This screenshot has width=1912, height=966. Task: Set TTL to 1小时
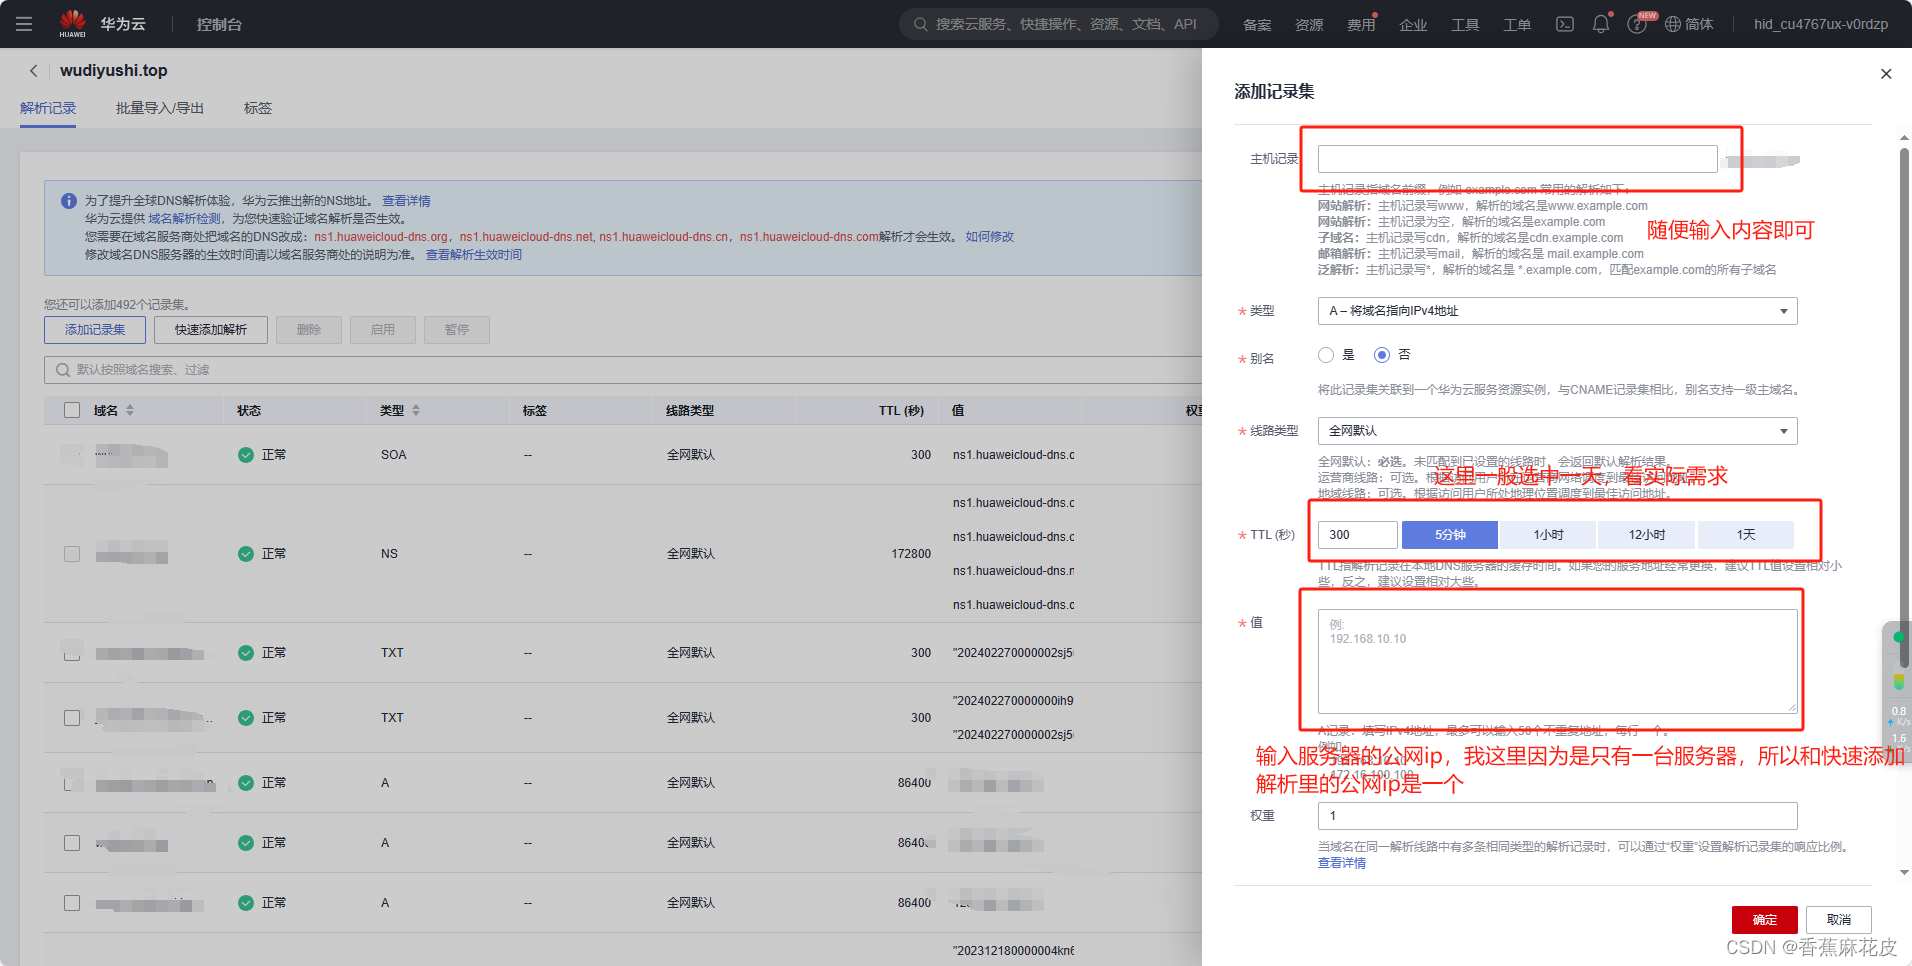[1548, 535]
